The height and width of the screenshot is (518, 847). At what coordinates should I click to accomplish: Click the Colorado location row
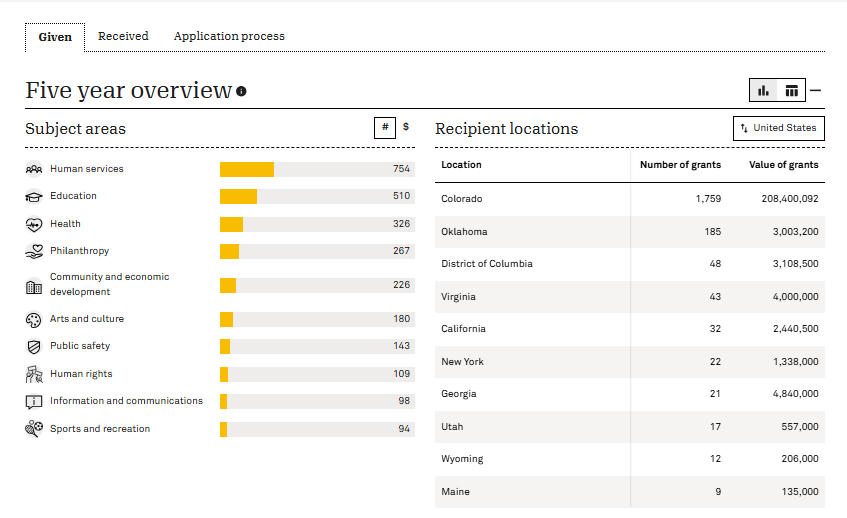[x=462, y=199]
